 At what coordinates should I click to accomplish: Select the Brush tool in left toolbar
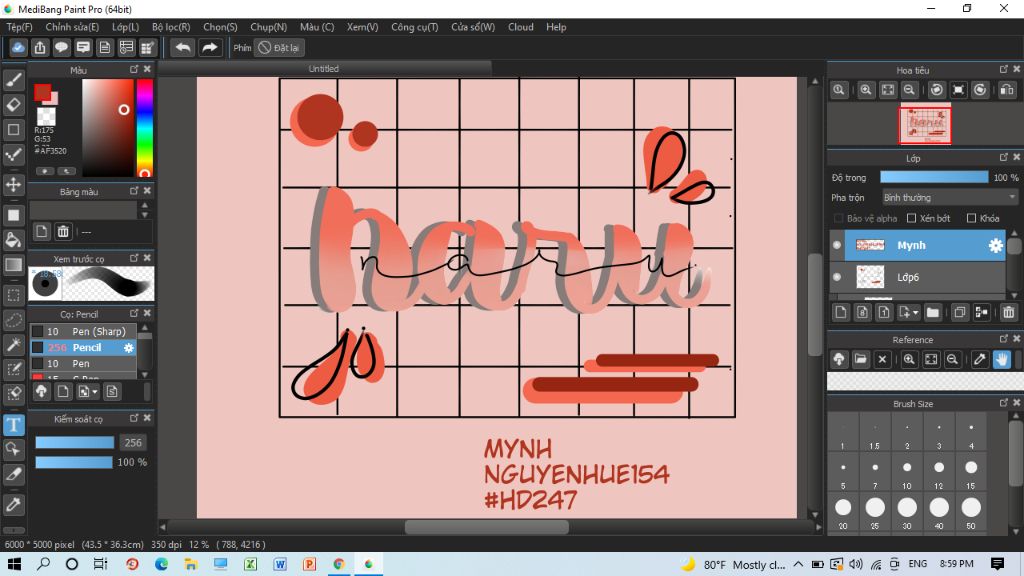[13, 80]
